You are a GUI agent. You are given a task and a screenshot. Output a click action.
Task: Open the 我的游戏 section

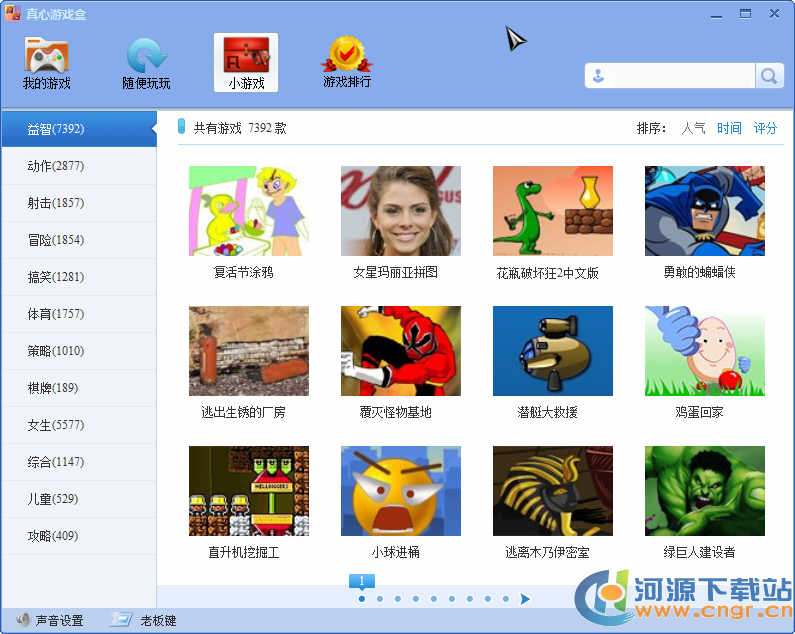click(46, 63)
